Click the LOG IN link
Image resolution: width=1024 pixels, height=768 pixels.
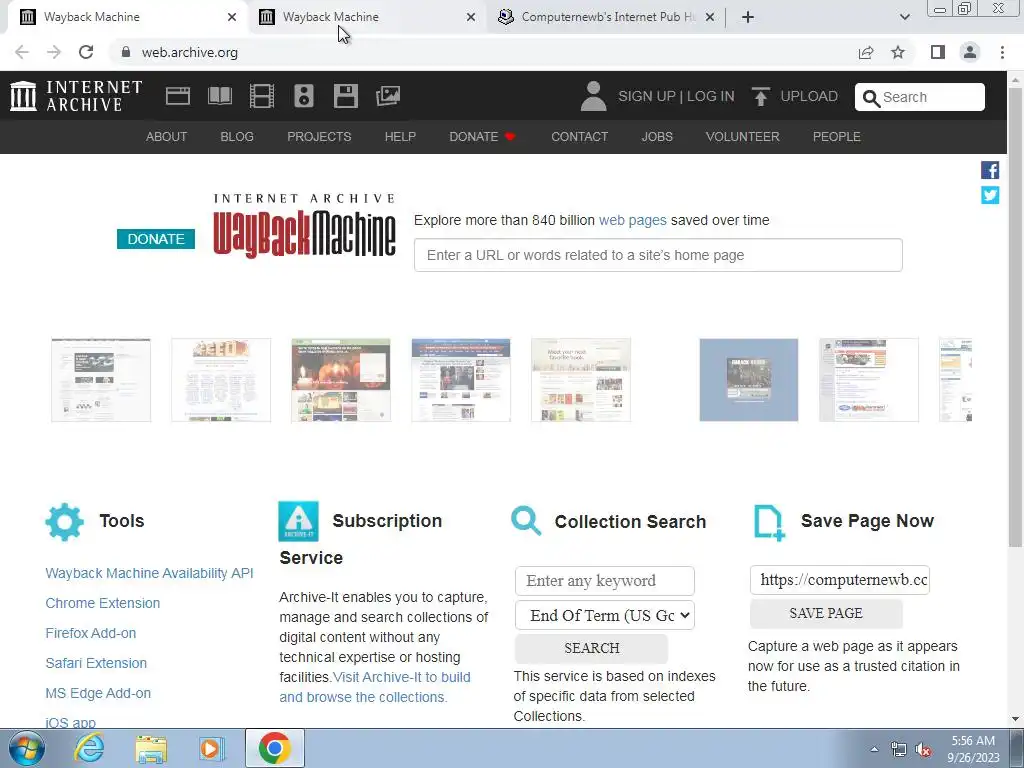[x=711, y=96]
